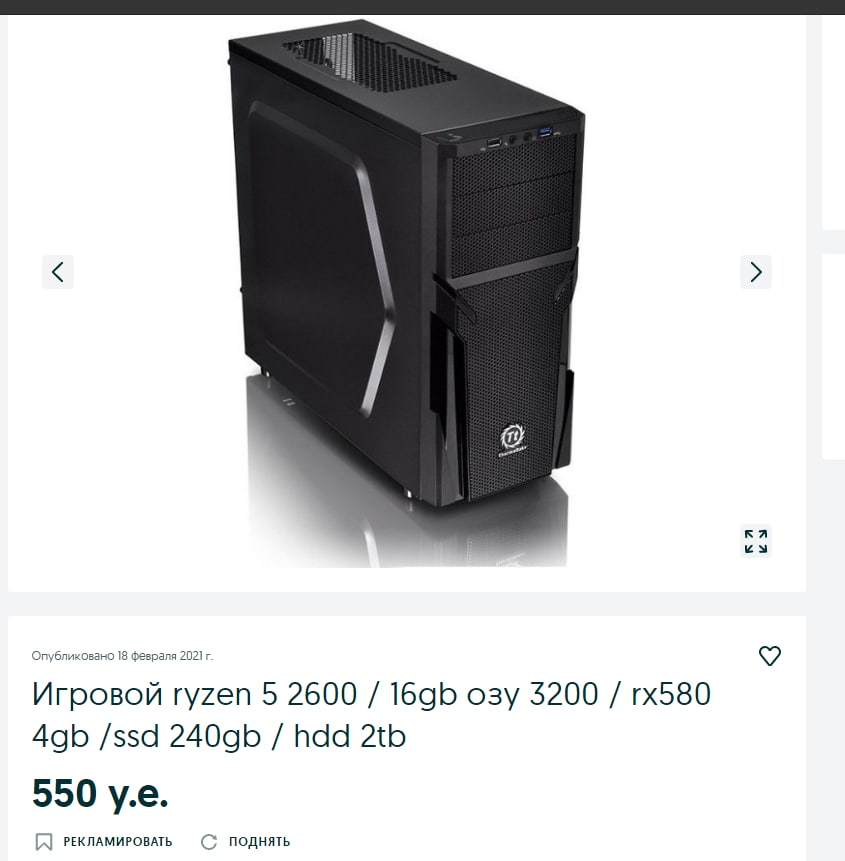This screenshot has width=845, height=861.
Task: Select the Рекламировать action label
Action: pyautogui.click(x=117, y=842)
